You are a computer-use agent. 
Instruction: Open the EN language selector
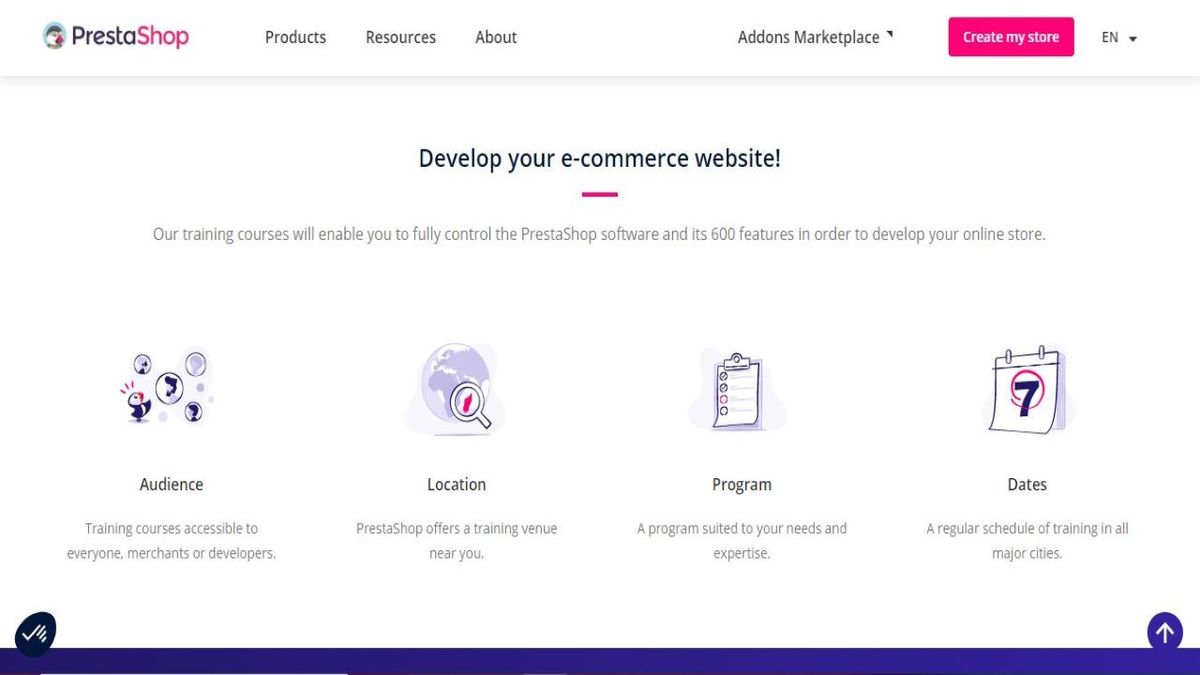tap(1110, 37)
